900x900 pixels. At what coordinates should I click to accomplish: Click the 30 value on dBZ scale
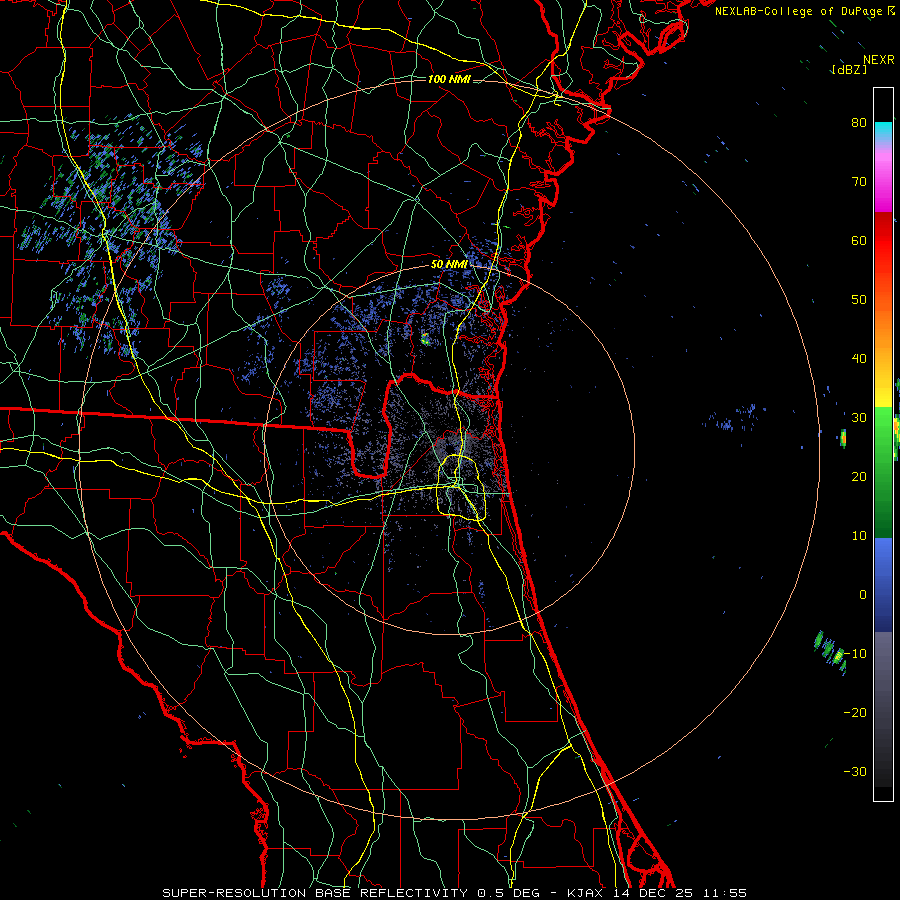point(859,417)
